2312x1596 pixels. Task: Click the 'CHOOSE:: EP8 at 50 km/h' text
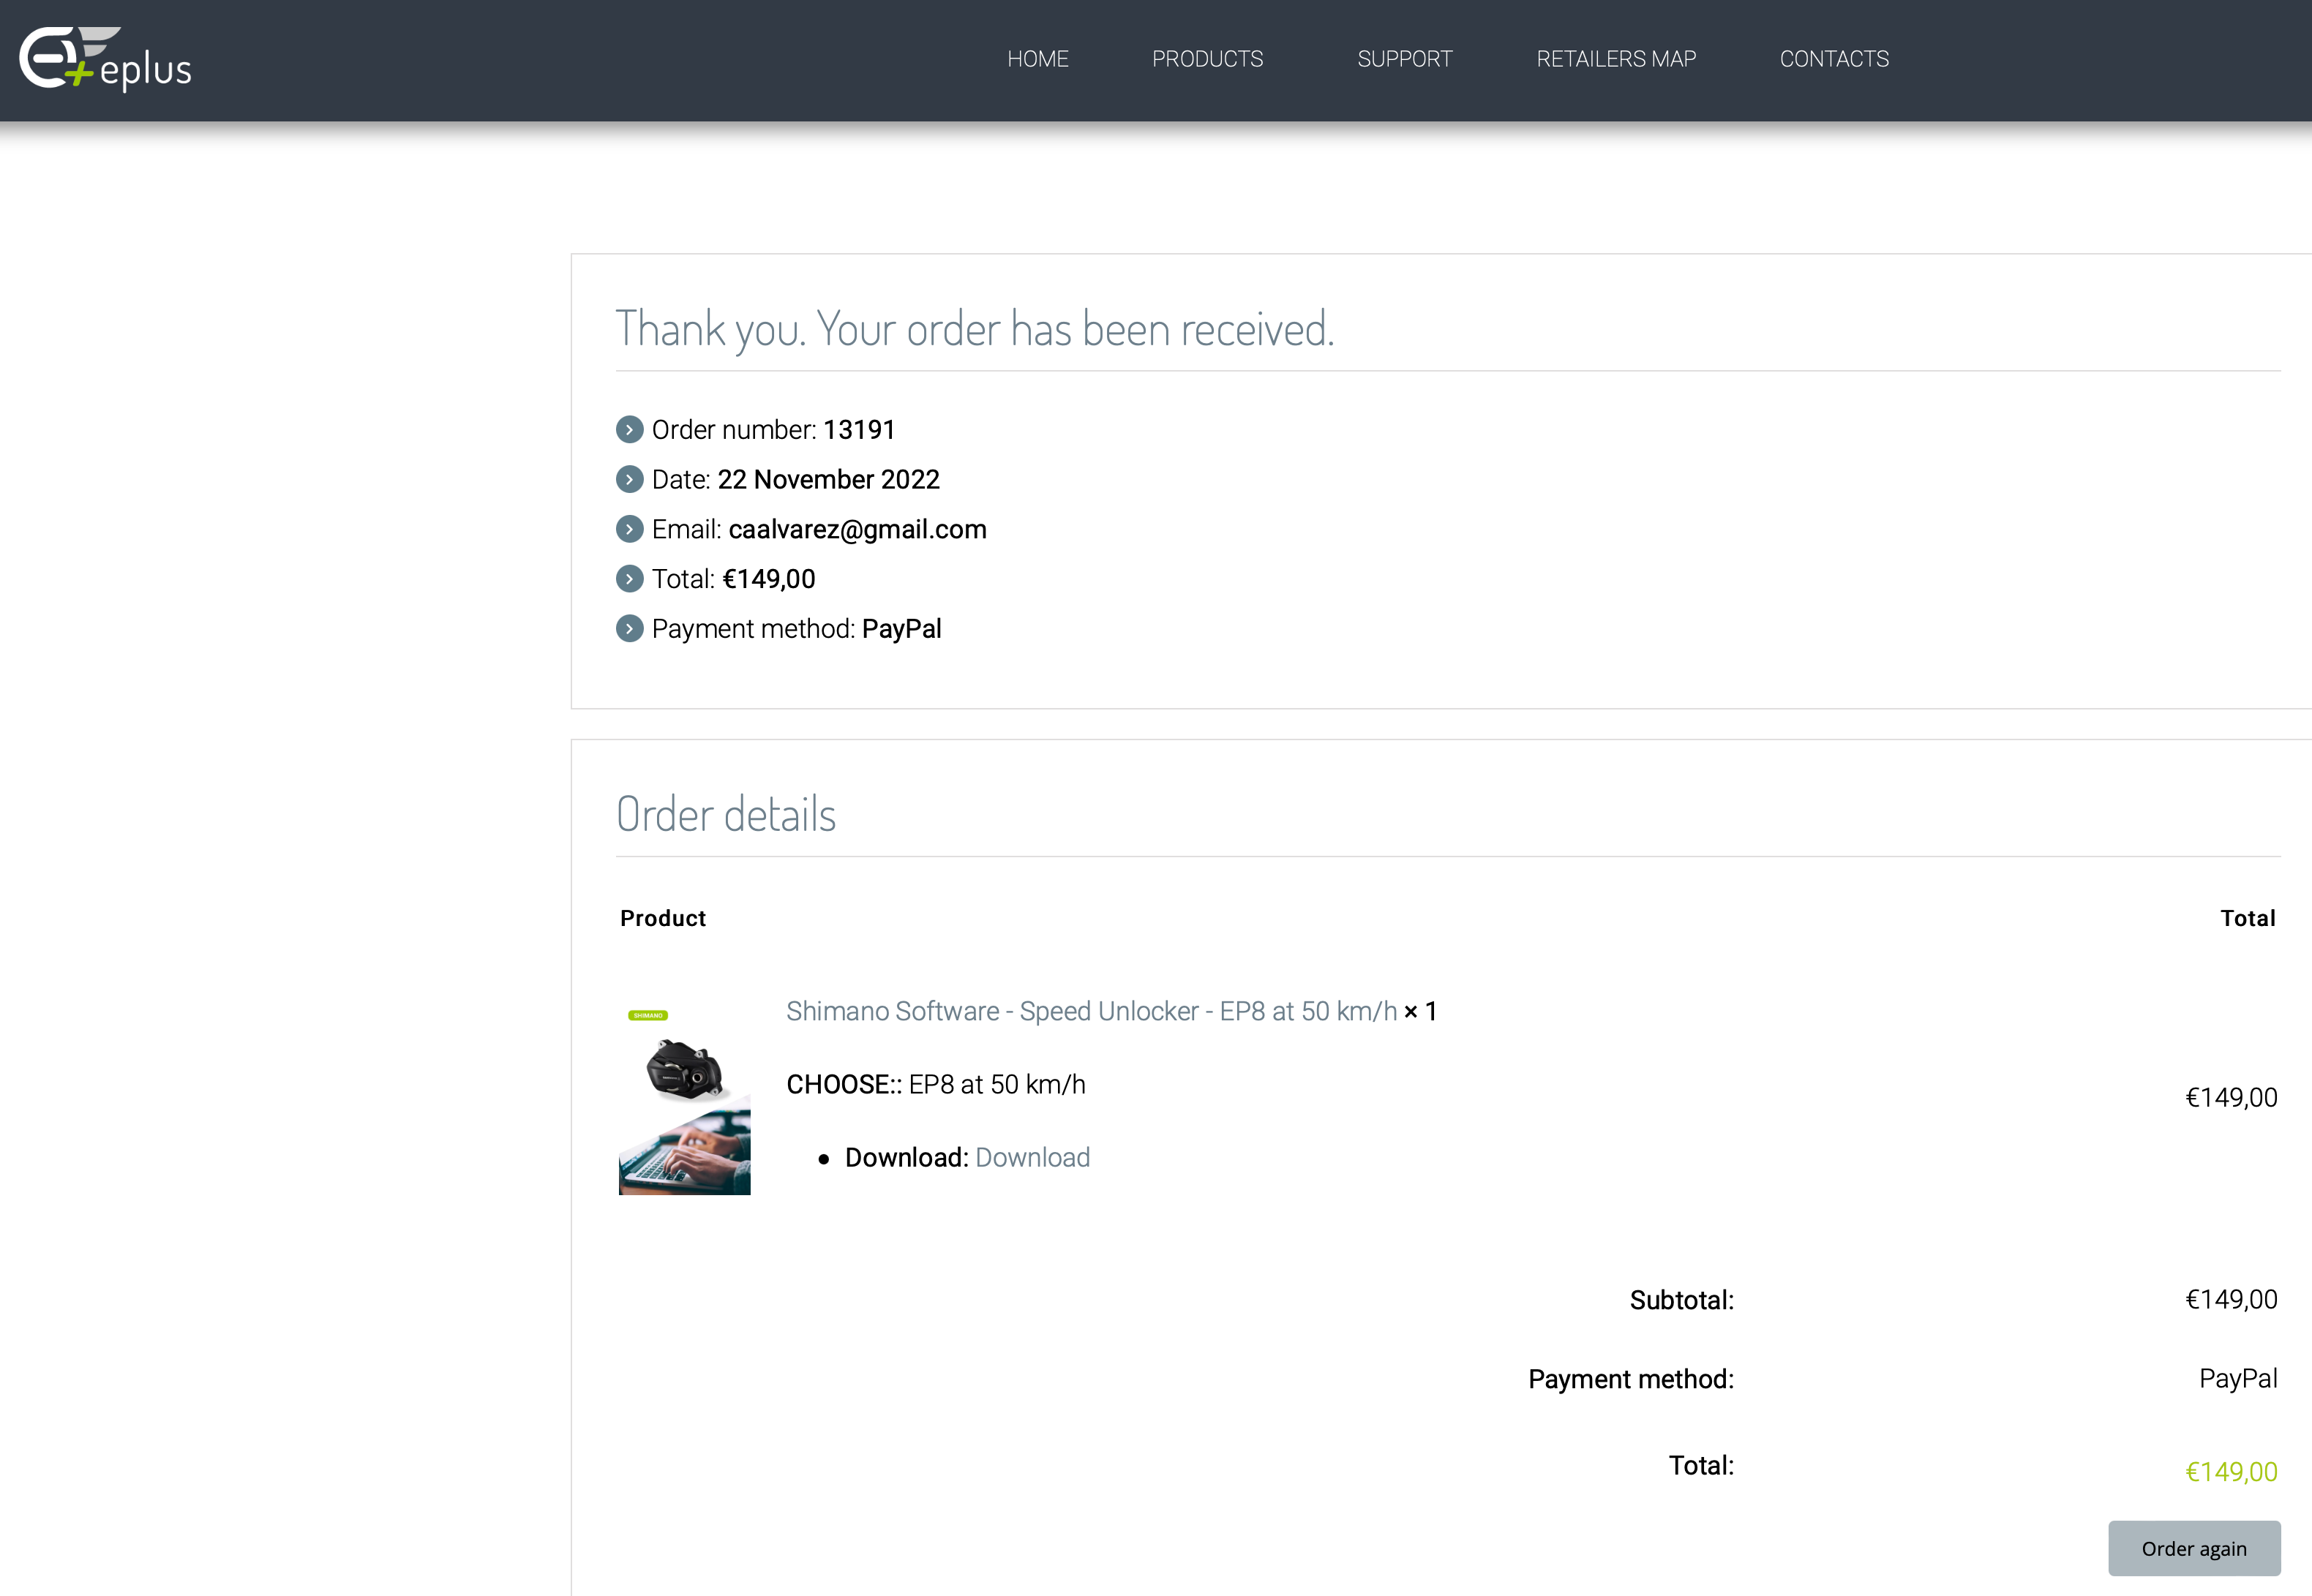click(x=936, y=1084)
